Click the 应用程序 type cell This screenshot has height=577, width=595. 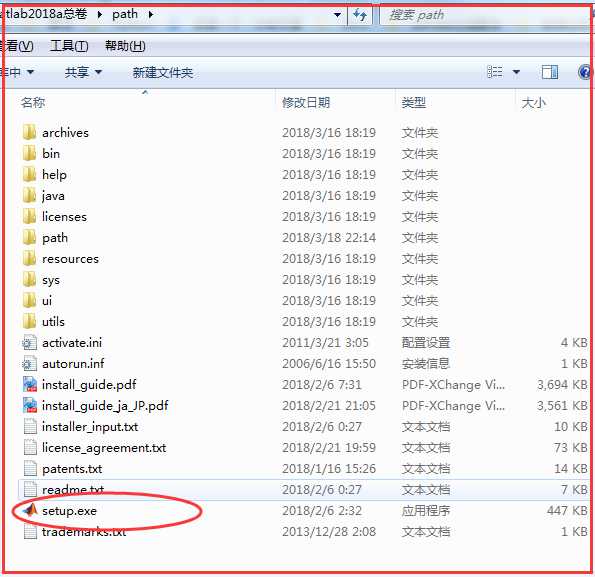(426, 511)
